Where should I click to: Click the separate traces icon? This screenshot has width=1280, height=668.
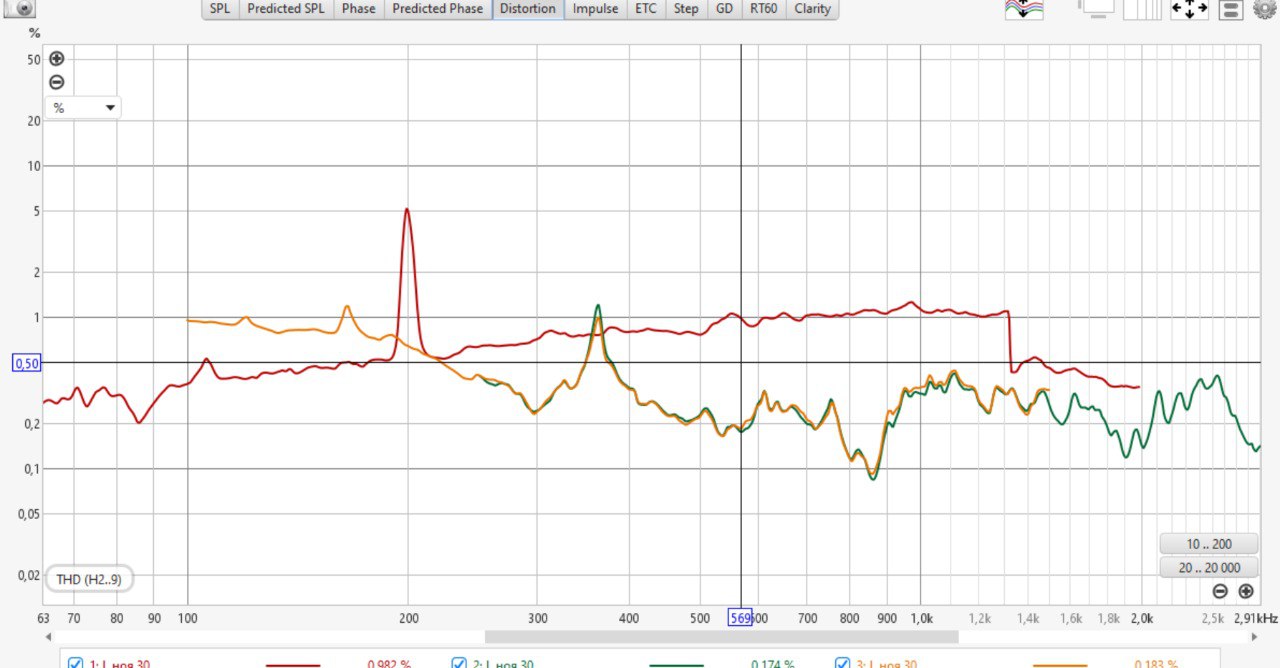[x=1024, y=9]
